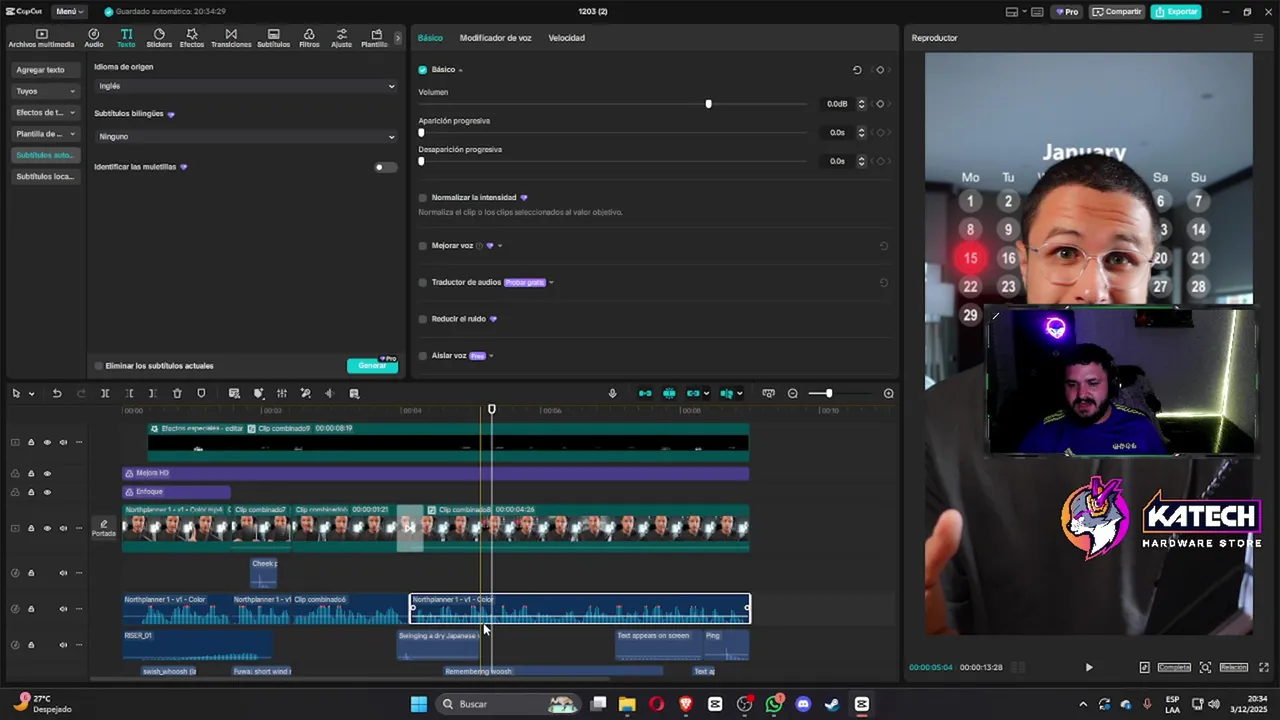The height and width of the screenshot is (720, 1280).
Task: Open bilingual subtitles Ninguno dropdown
Action: click(246, 136)
